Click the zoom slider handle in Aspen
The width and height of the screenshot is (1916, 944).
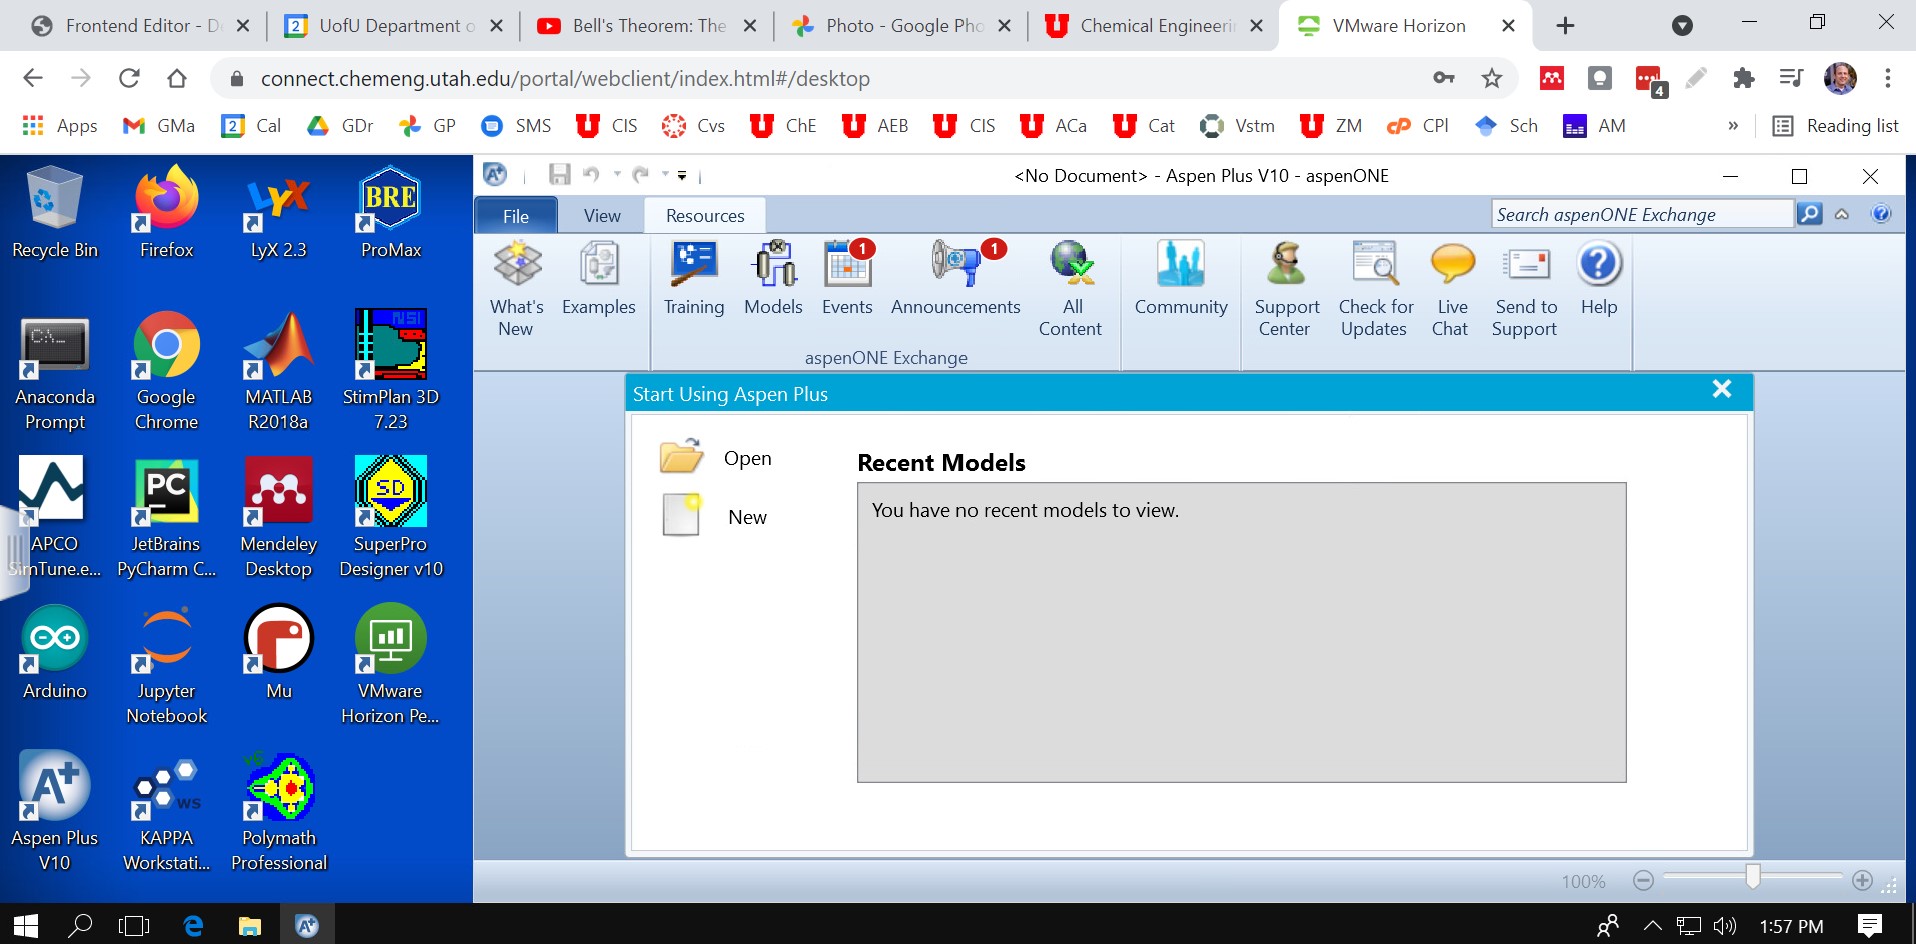[x=1753, y=876]
